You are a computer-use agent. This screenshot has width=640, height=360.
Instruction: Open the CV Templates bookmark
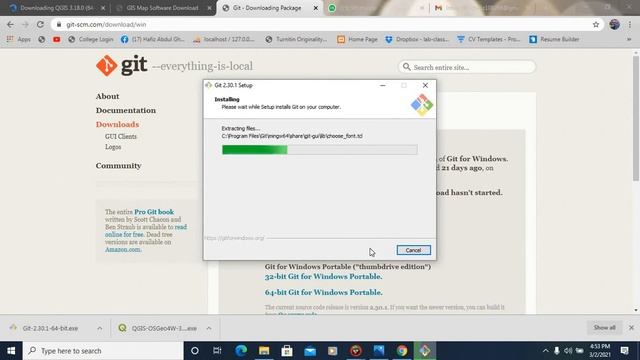tap(489, 40)
